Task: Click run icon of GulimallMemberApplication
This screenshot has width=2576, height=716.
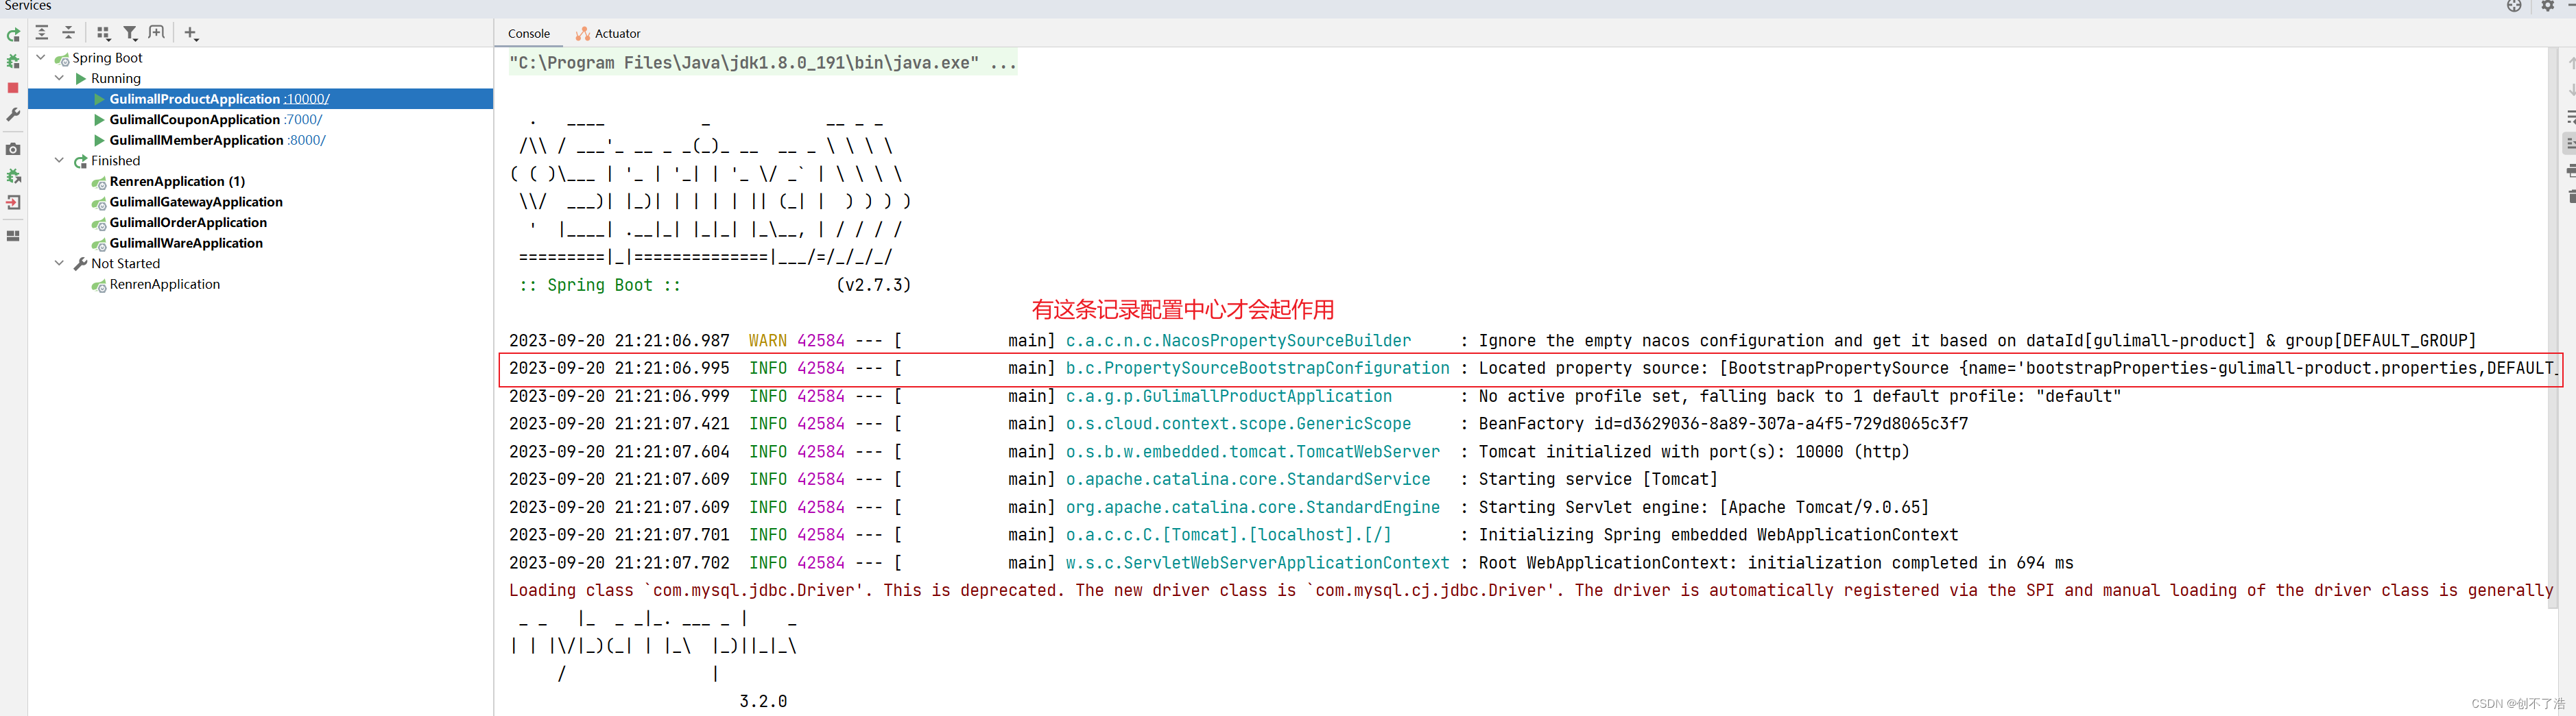Action: point(99,140)
